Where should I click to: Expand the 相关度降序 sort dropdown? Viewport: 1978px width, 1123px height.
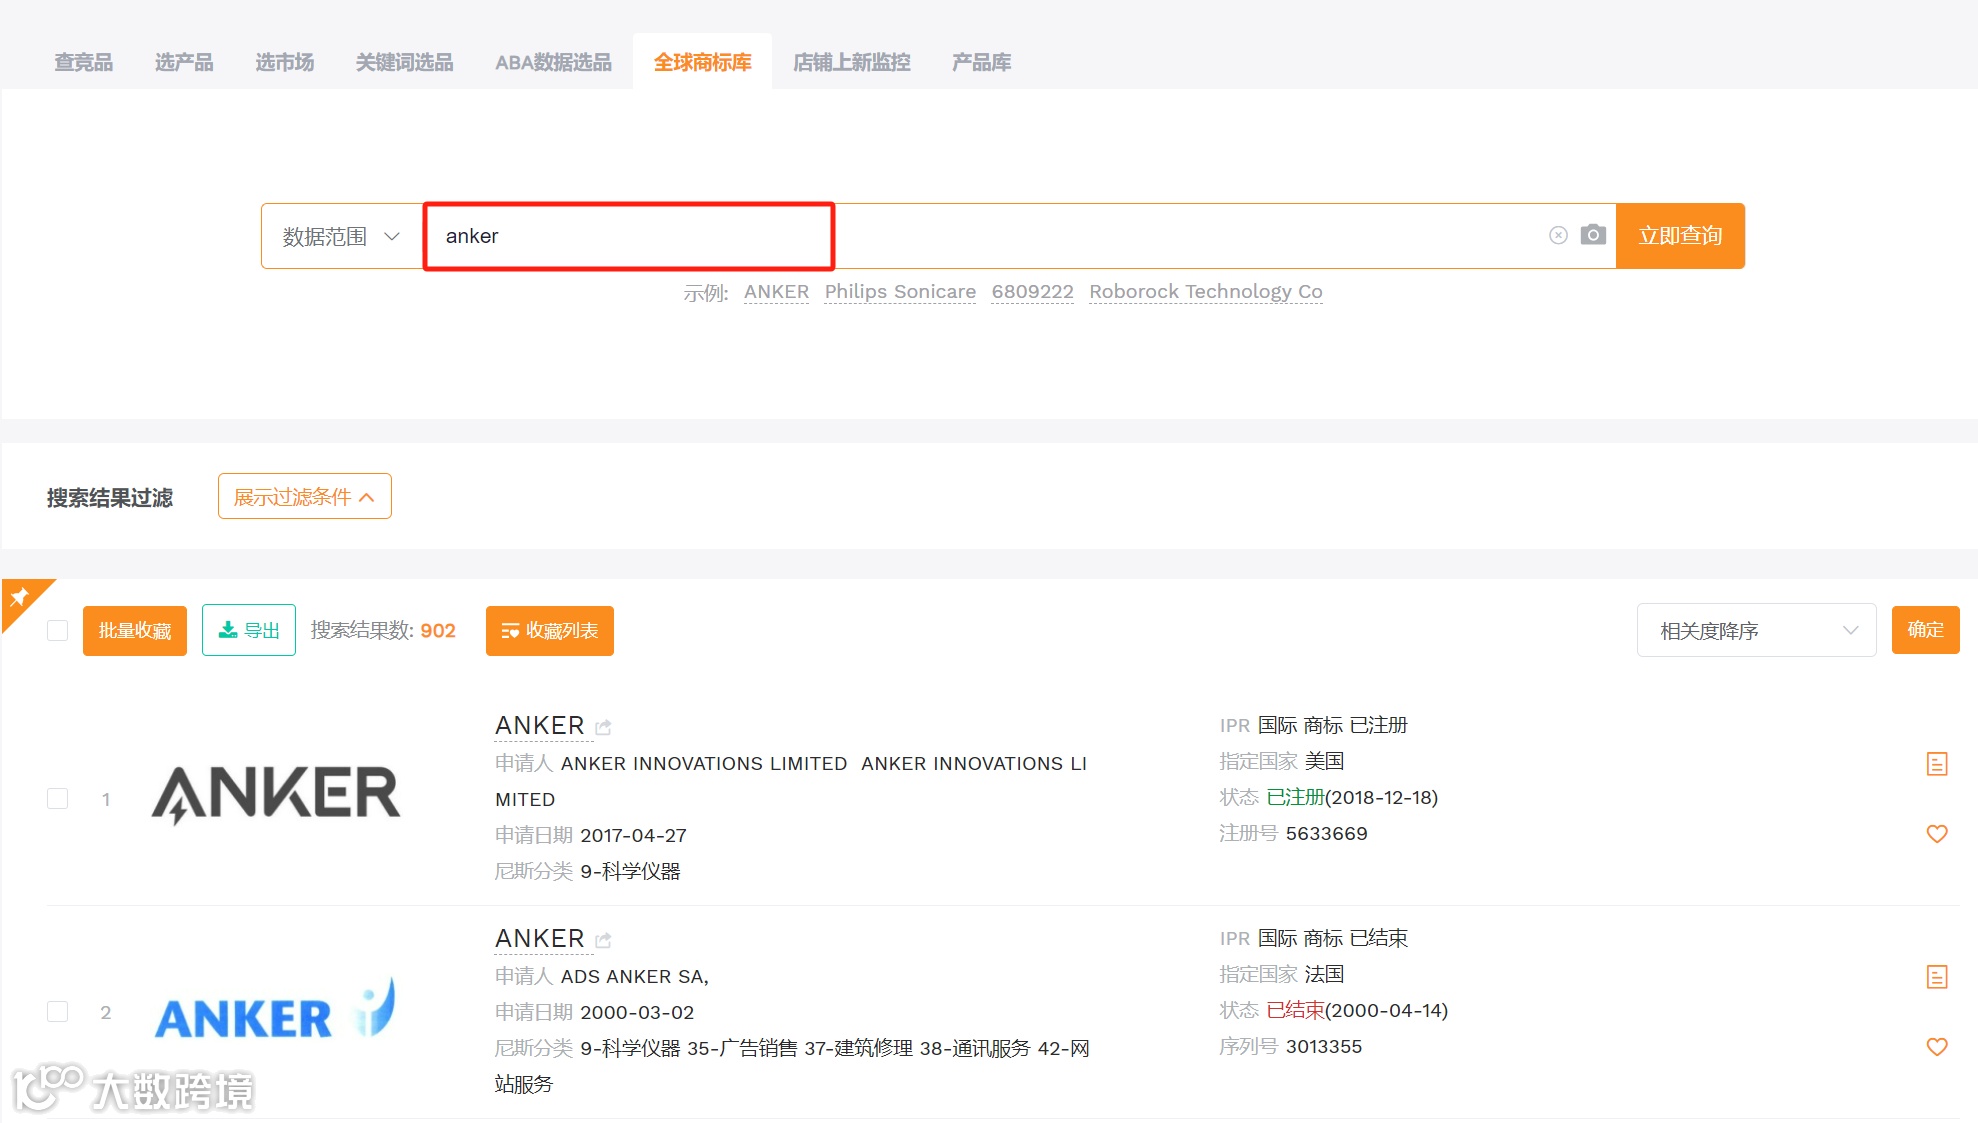(1756, 630)
